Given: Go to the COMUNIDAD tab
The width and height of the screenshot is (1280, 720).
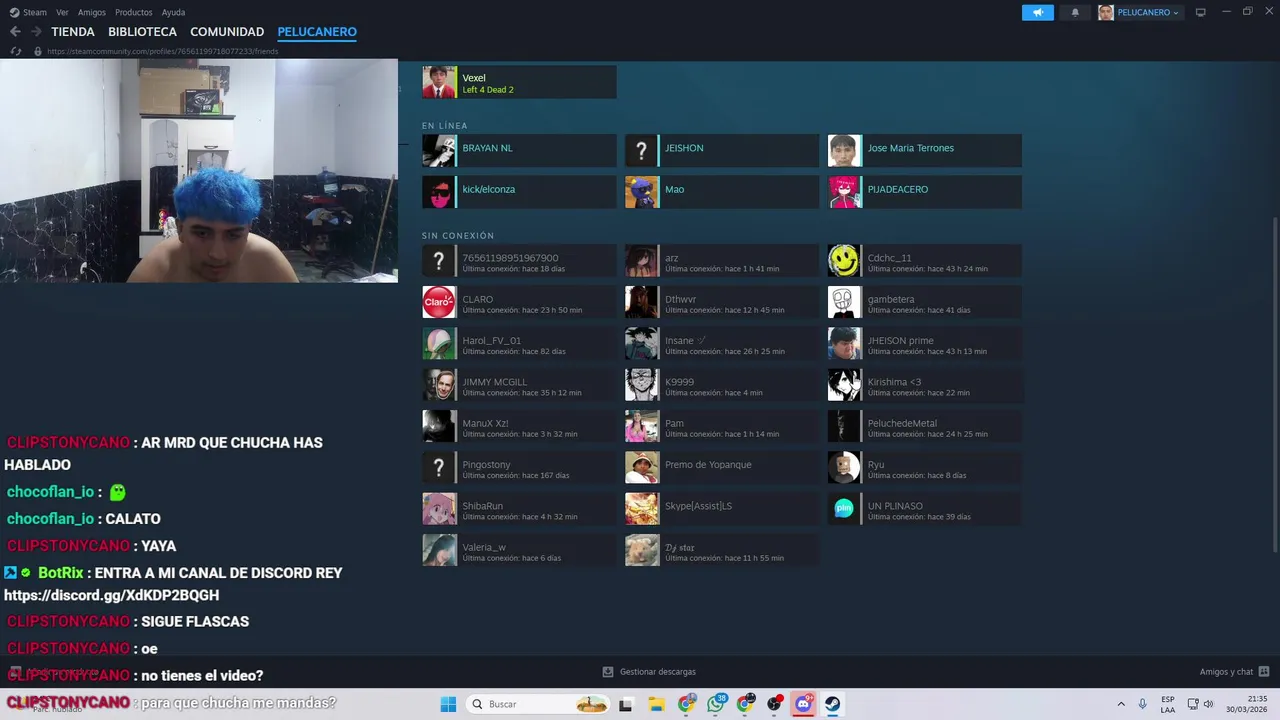Looking at the screenshot, I should 227,32.
